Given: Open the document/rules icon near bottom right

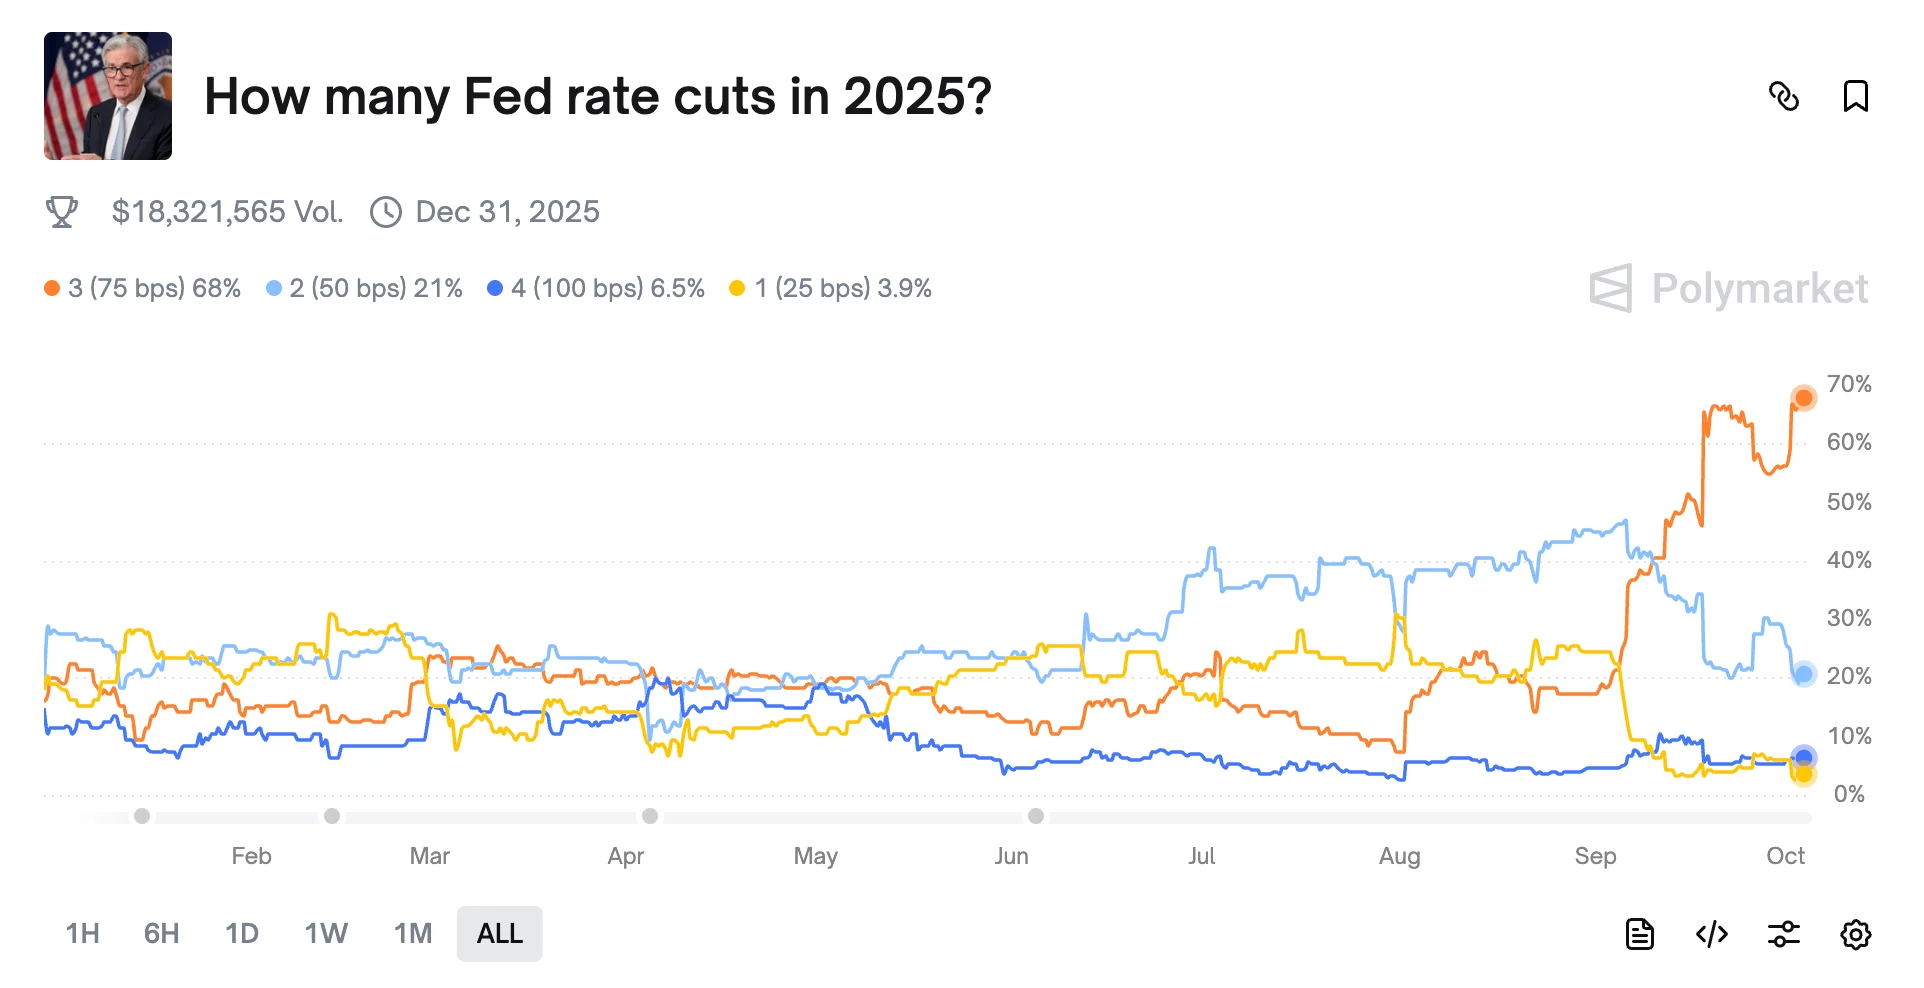Looking at the screenshot, I should pos(1640,934).
